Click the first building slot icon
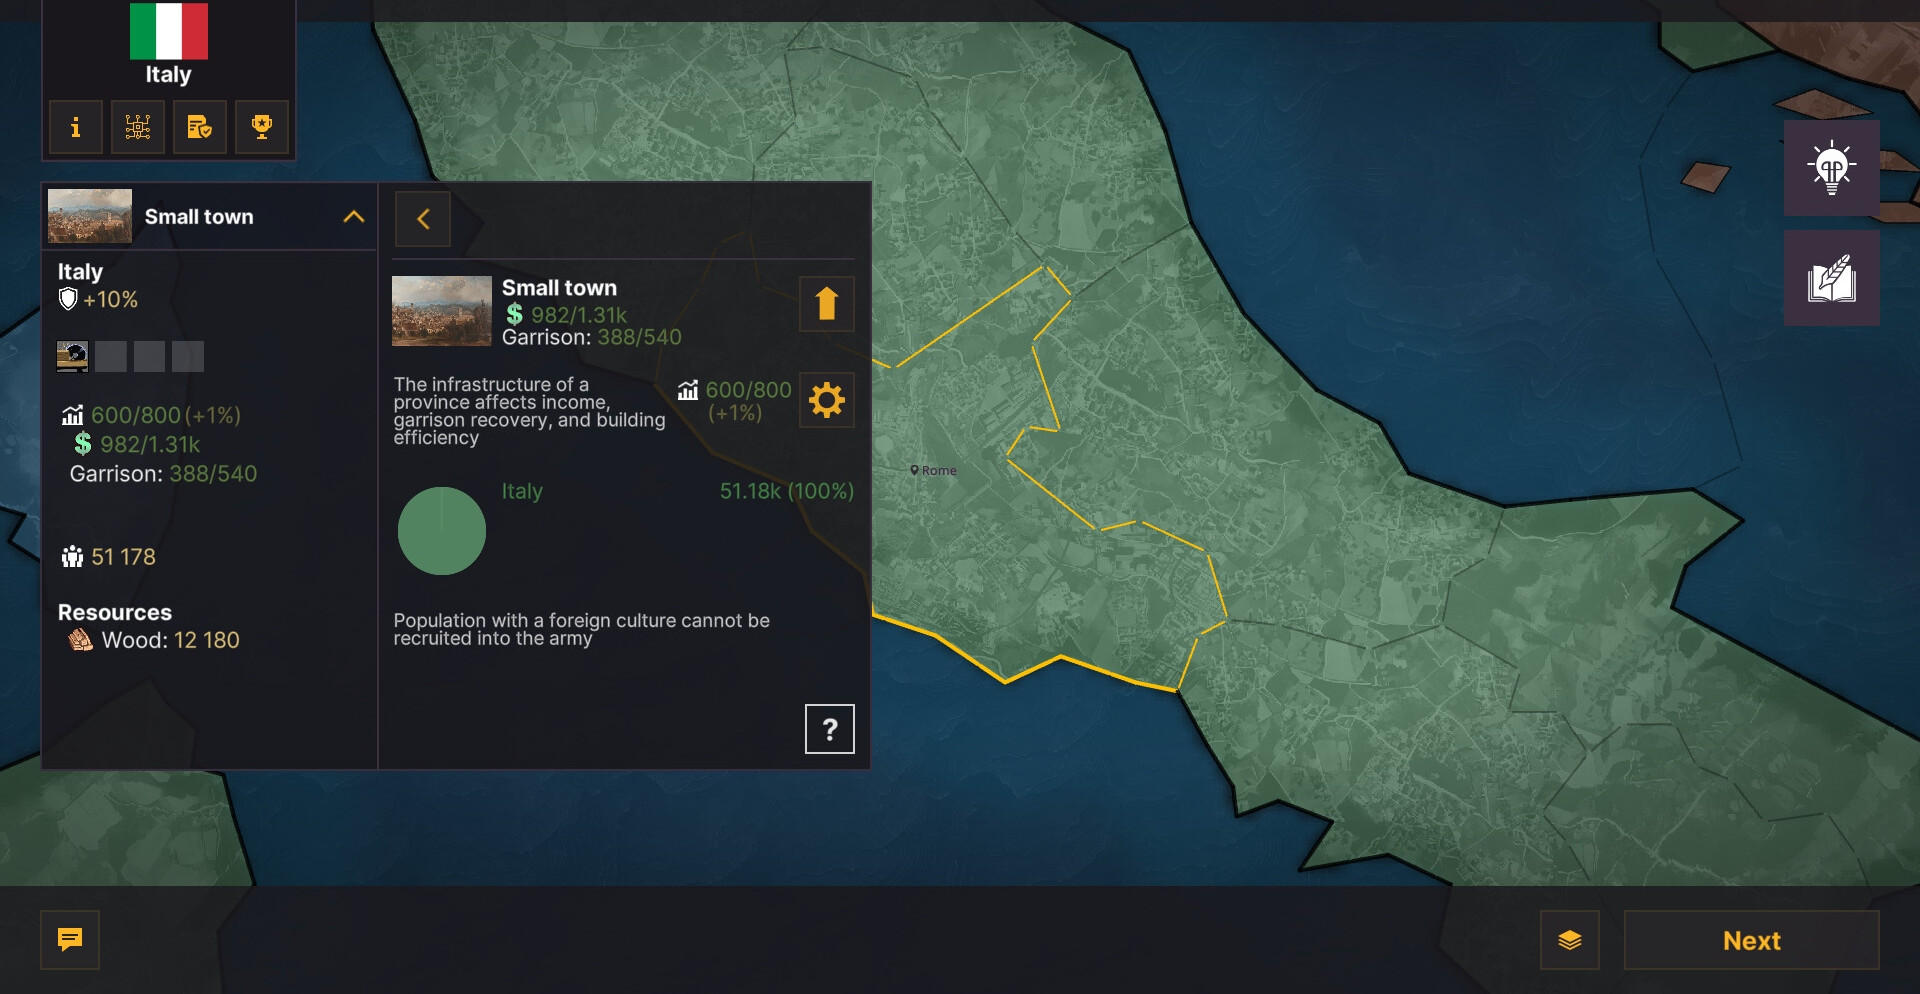The image size is (1920, 994). (73, 356)
